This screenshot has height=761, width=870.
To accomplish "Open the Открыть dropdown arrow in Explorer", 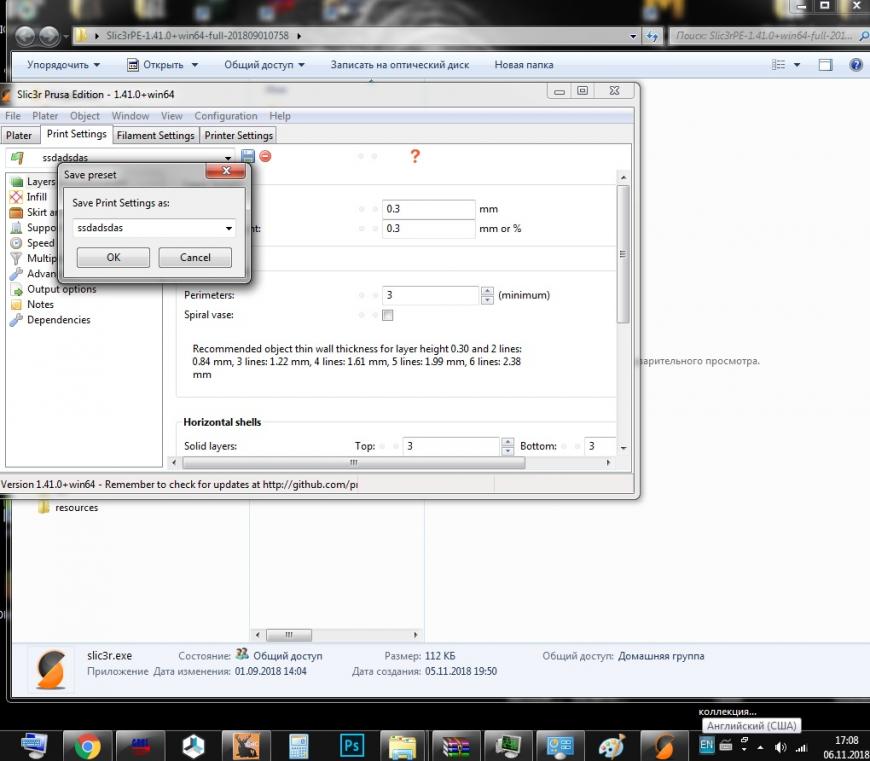I will [x=195, y=65].
